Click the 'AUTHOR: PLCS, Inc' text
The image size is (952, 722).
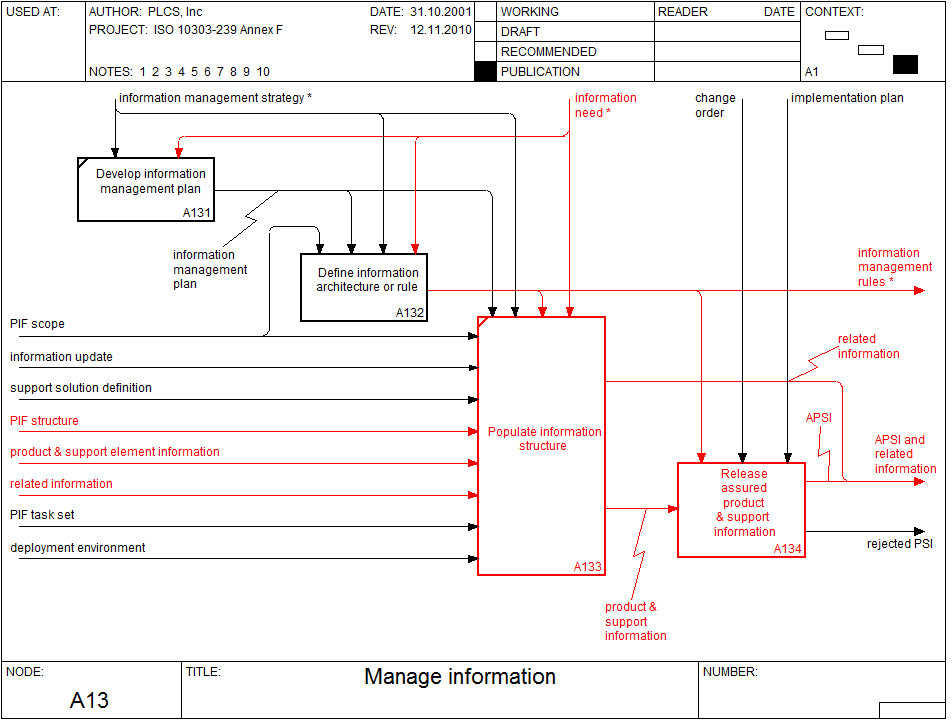146,12
